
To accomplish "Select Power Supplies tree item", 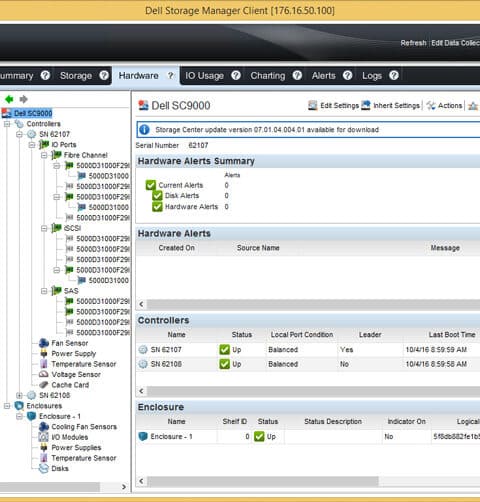I will coord(76,447).
